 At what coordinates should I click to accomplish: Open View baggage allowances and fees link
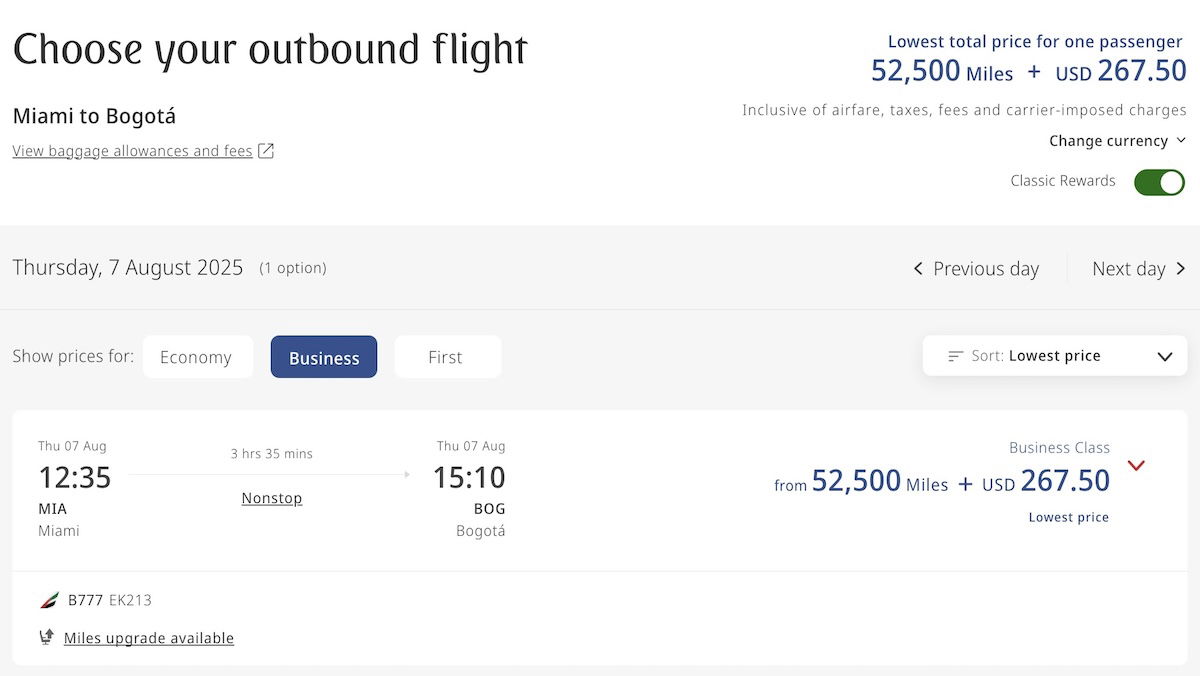132,151
